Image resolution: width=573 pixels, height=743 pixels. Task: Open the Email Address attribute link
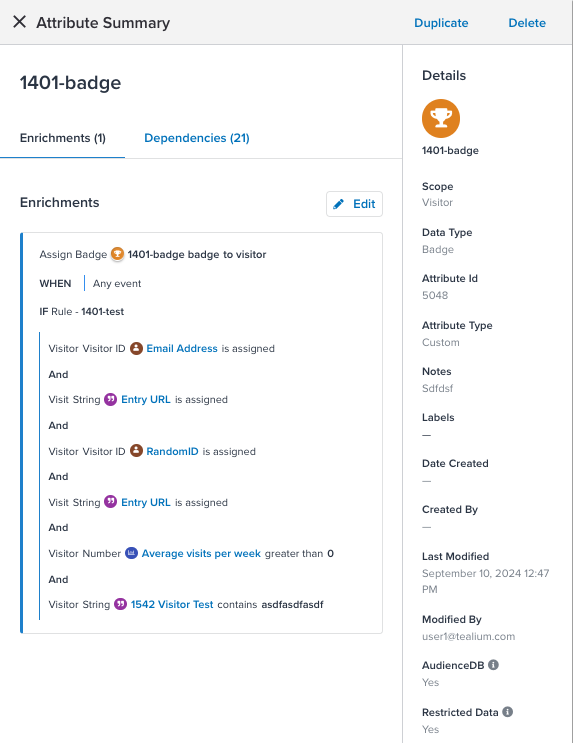(182, 348)
